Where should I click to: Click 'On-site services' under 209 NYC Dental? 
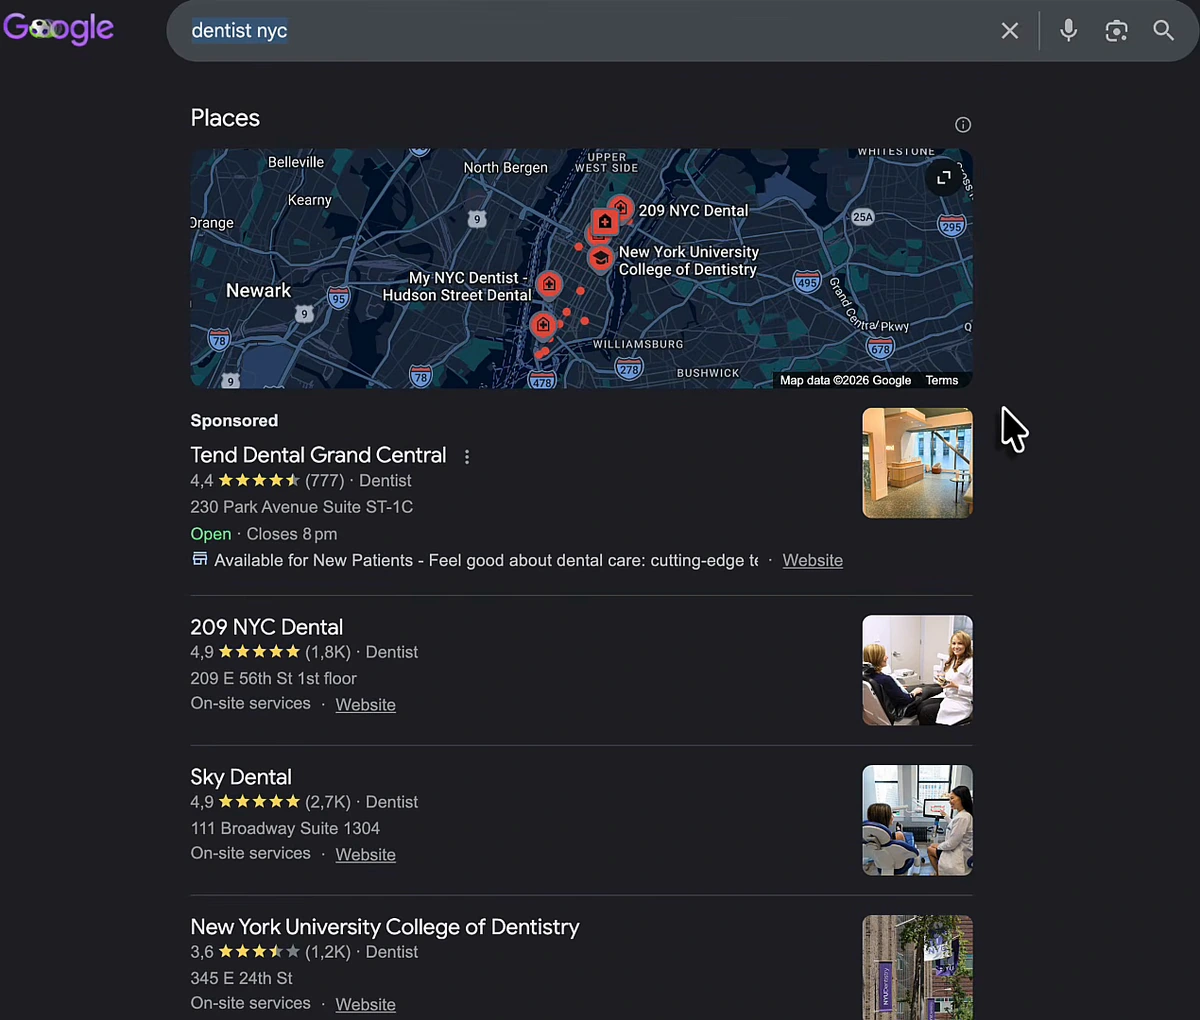[x=250, y=704]
